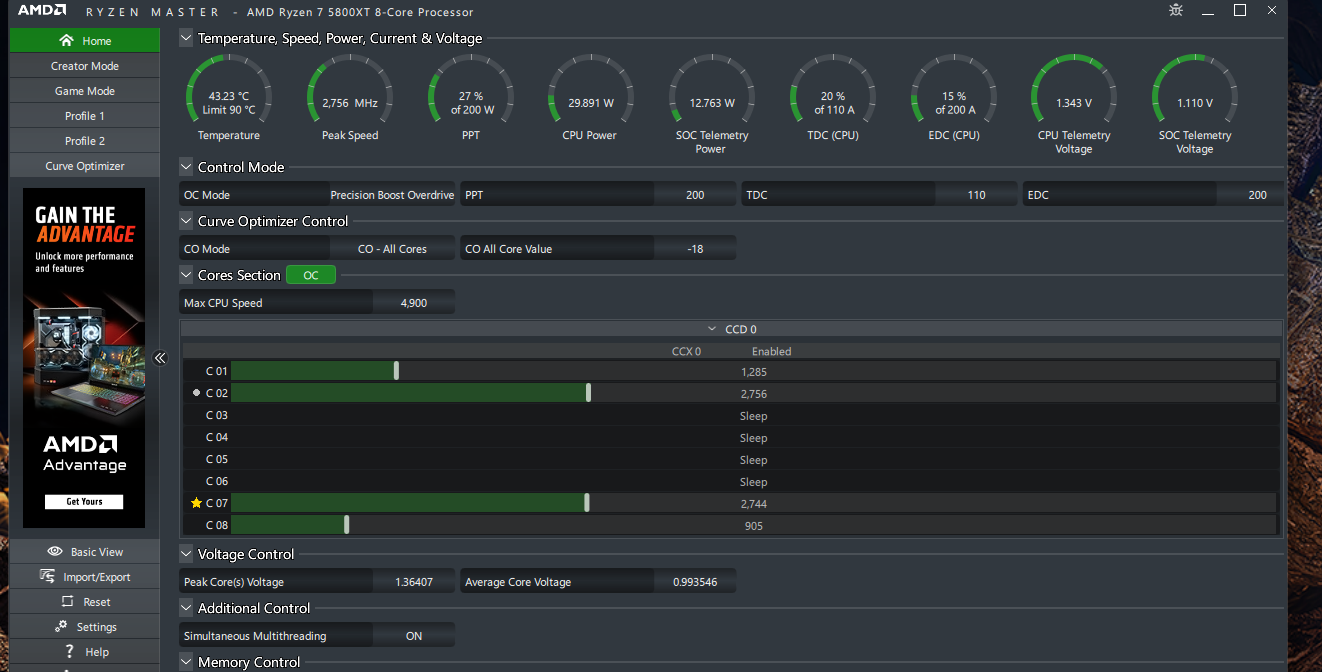Click the Reset label in sidebar
The width and height of the screenshot is (1322, 672).
pos(97,602)
